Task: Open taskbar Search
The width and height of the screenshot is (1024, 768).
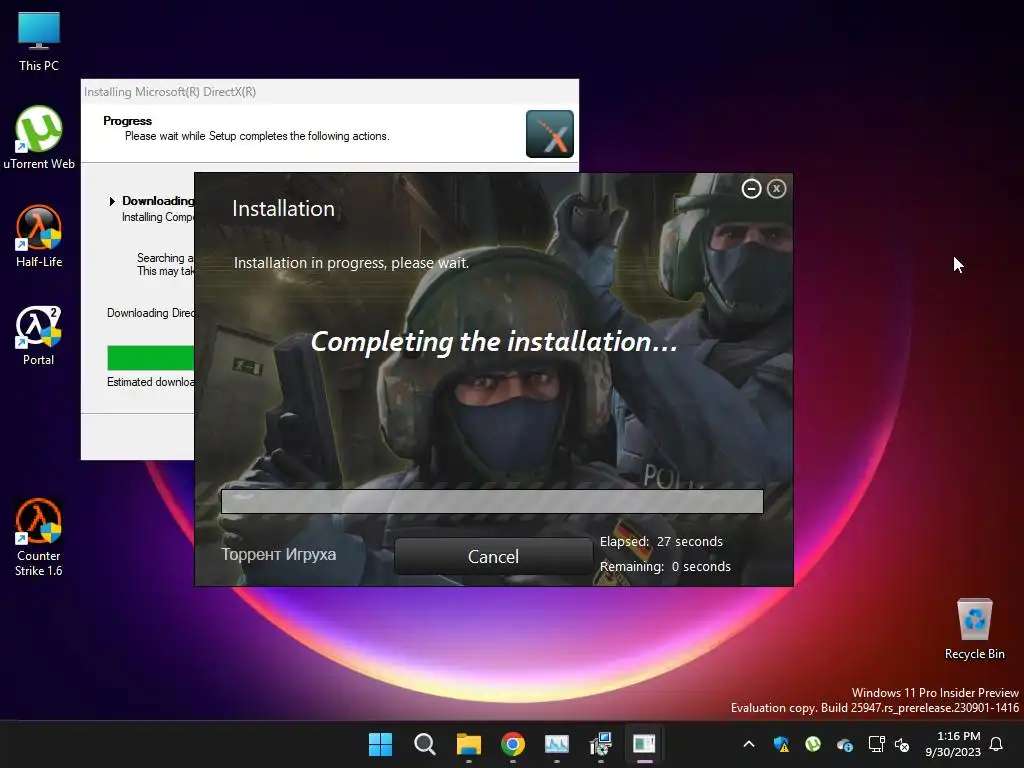Action: coord(424,744)
